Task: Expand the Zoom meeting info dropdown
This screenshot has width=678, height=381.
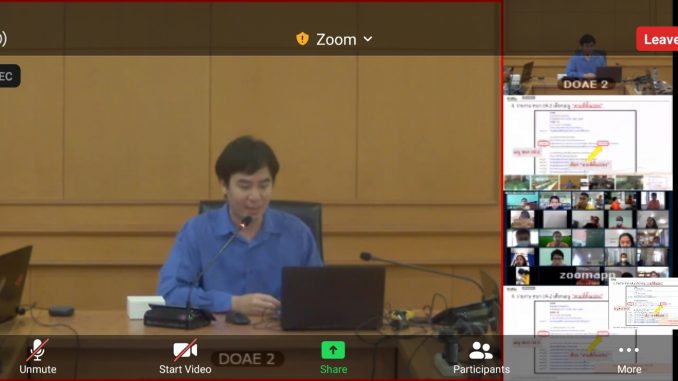Action: click(368, 39)
